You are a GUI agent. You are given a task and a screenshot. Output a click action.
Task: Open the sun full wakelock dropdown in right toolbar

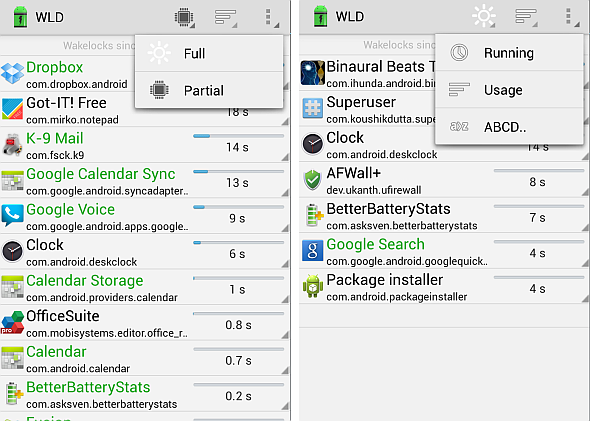coord(484,16)
